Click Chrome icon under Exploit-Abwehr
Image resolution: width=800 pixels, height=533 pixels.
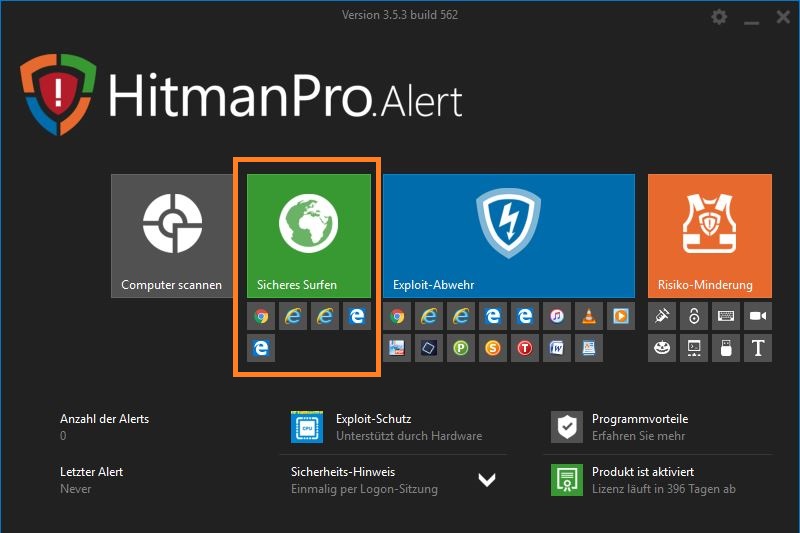point(397,316)
